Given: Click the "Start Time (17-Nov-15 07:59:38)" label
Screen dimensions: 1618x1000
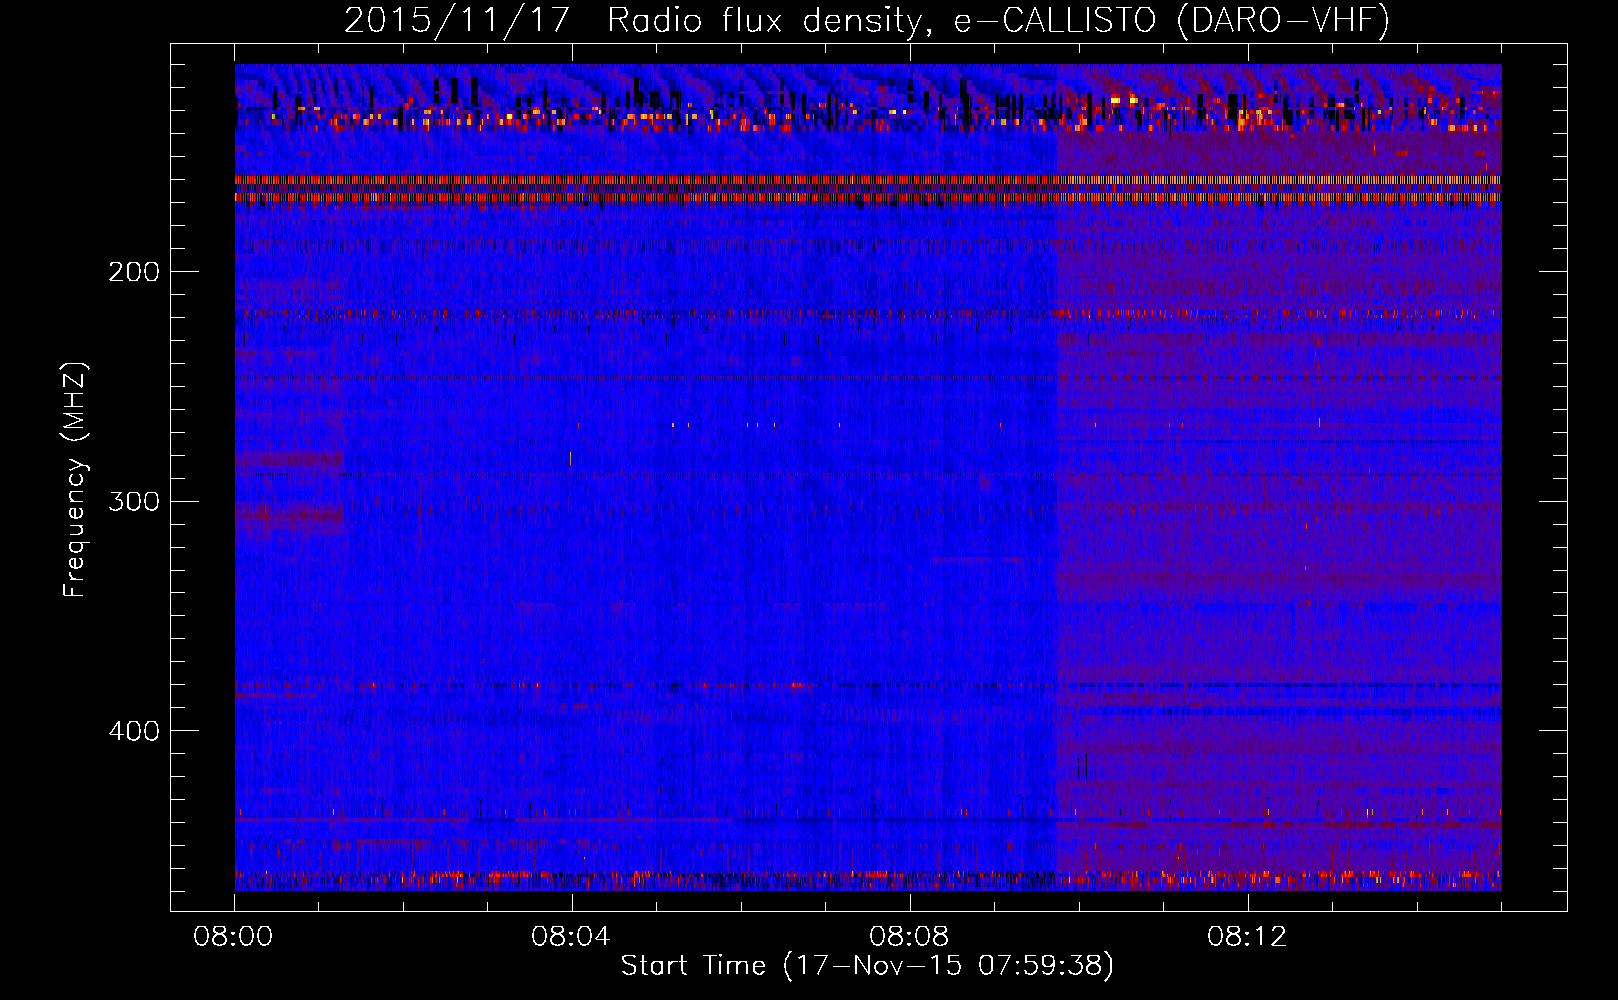Looking at the screenshot, I should tap(867, 965).
